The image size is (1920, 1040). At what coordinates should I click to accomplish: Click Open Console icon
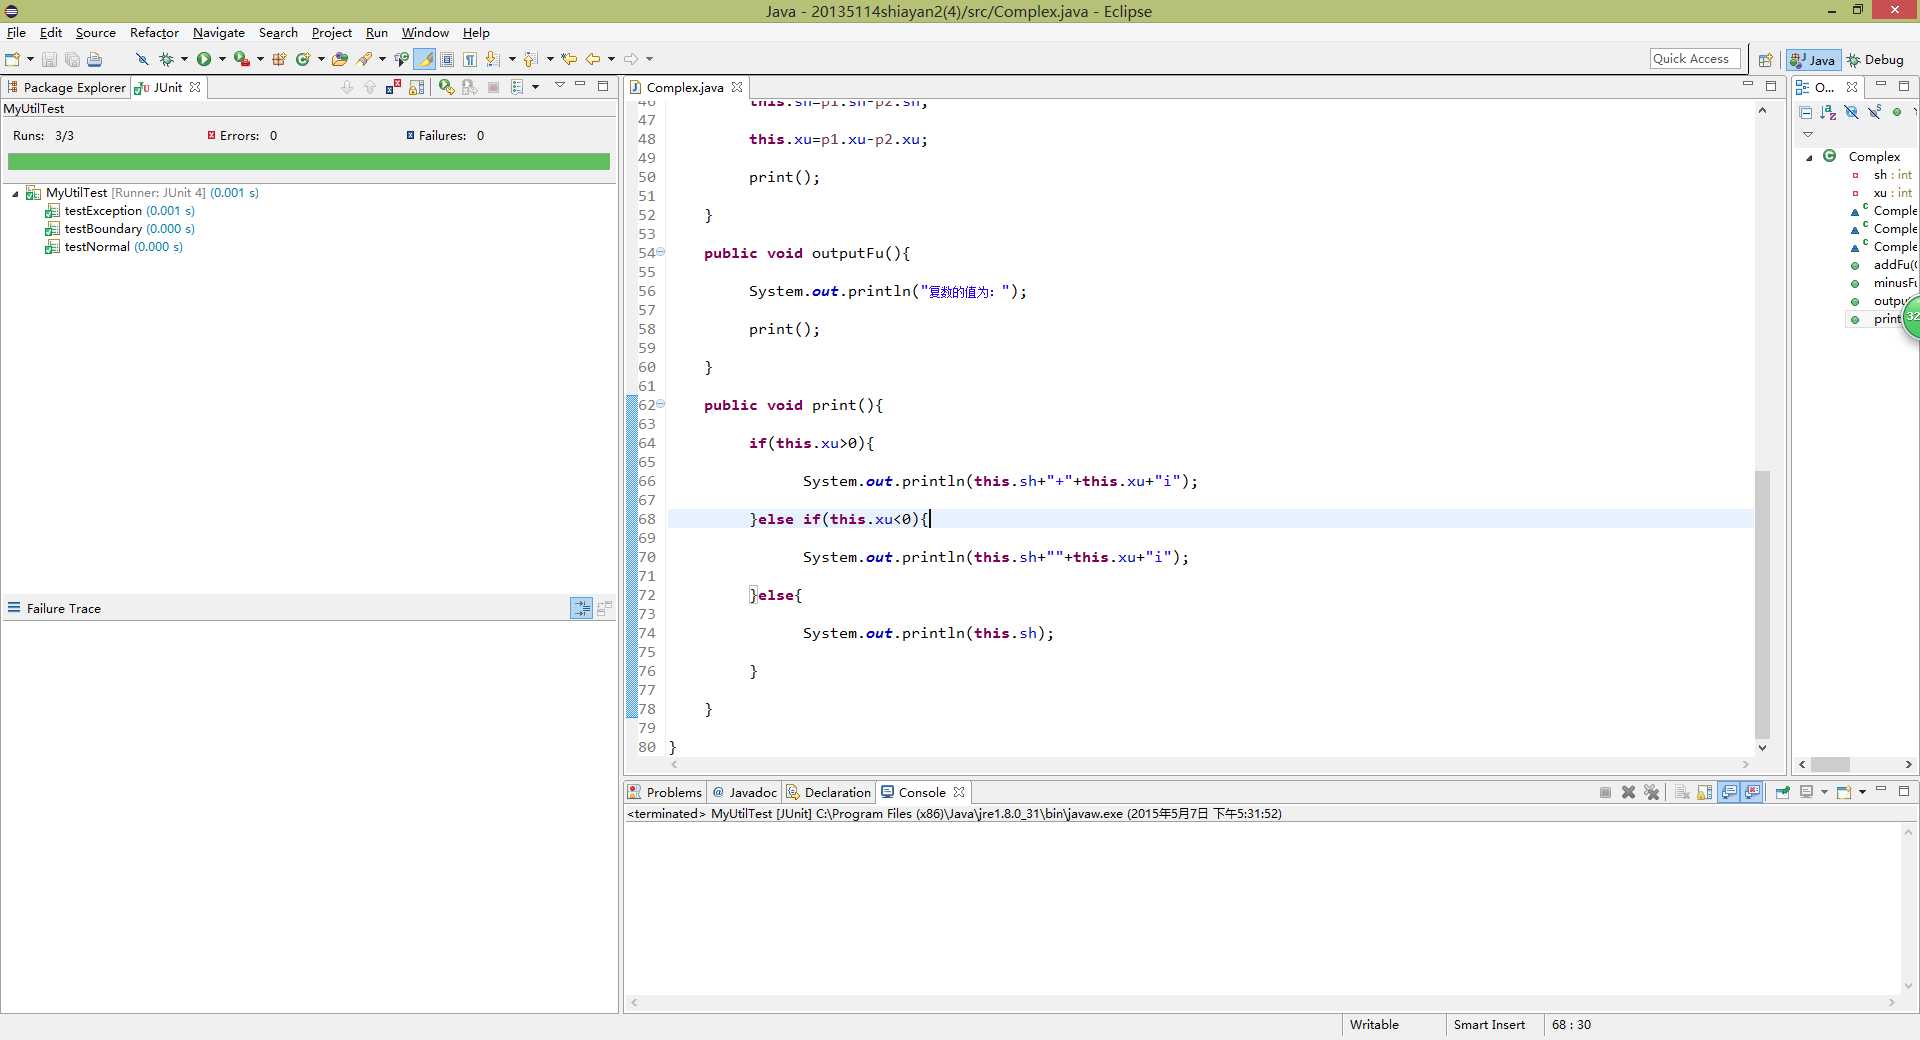[1844, 792]
